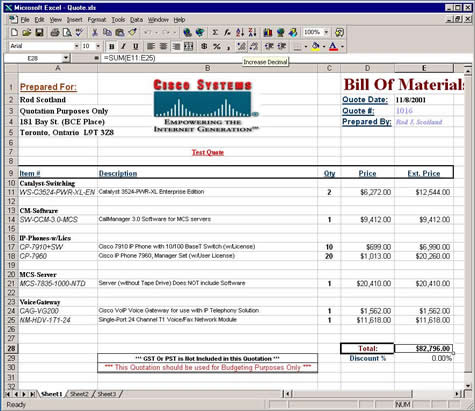Click the Sort Ascending icon
The height and width of the screenshot is (411, 475).
click(x=240, y=32)
